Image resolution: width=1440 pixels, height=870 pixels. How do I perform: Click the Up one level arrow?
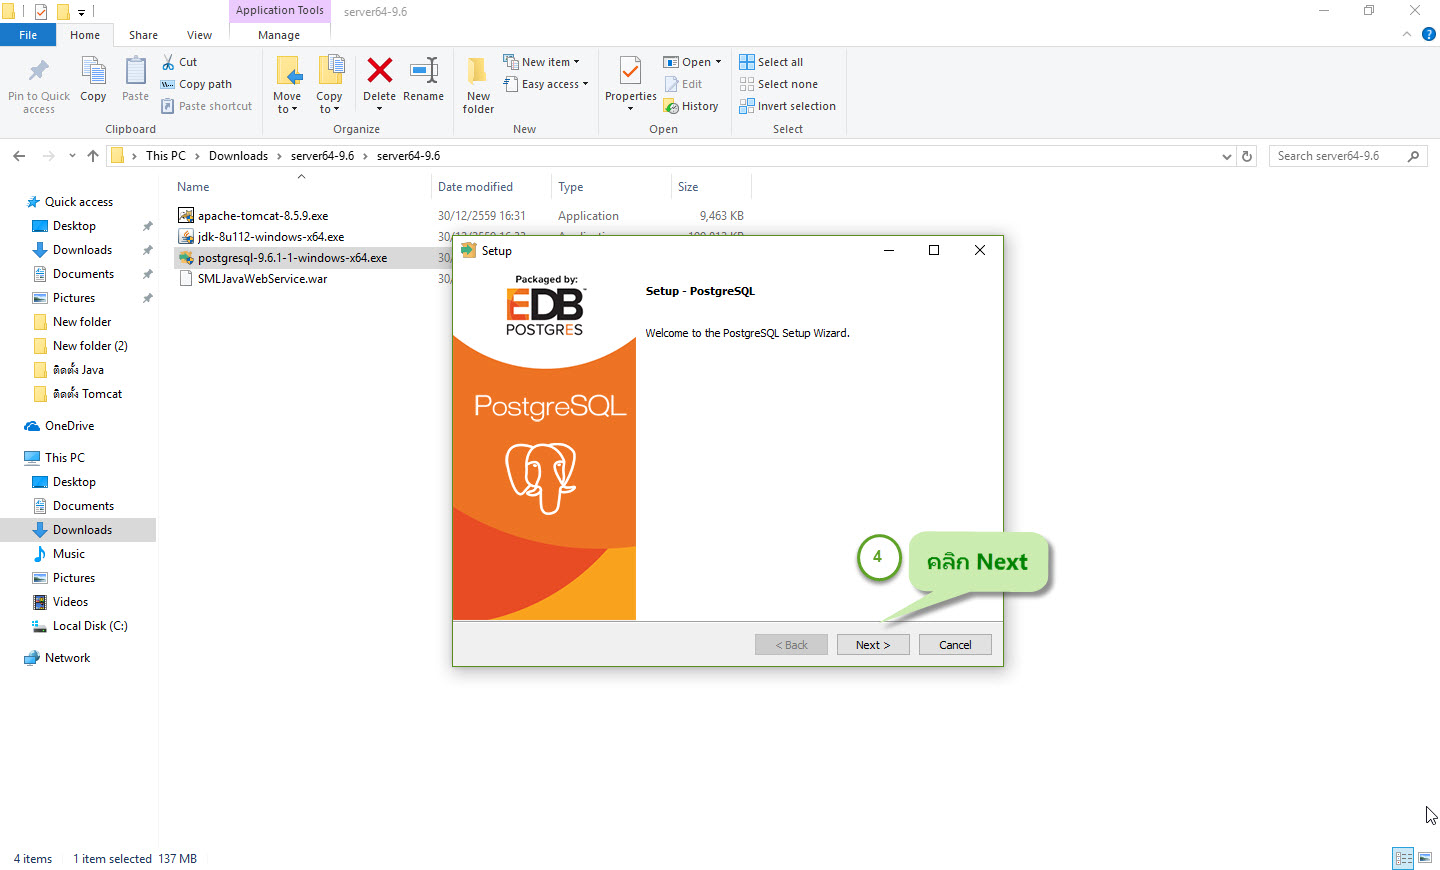pyautogui.click(x=93, y=156)
